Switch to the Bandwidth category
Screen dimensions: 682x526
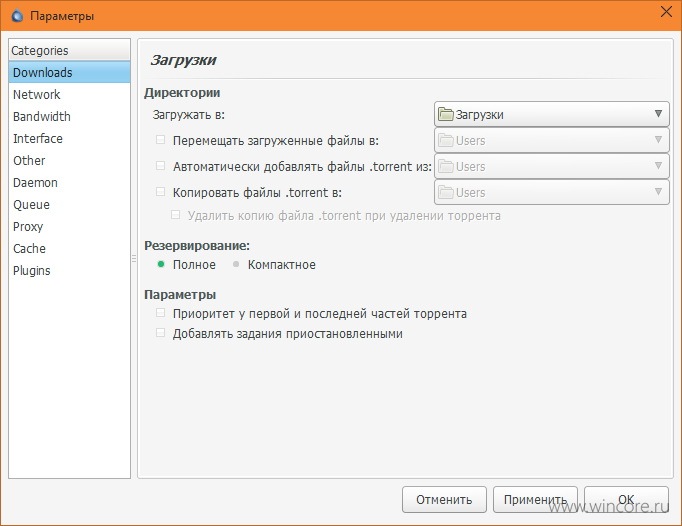click(x=69, y=117)
